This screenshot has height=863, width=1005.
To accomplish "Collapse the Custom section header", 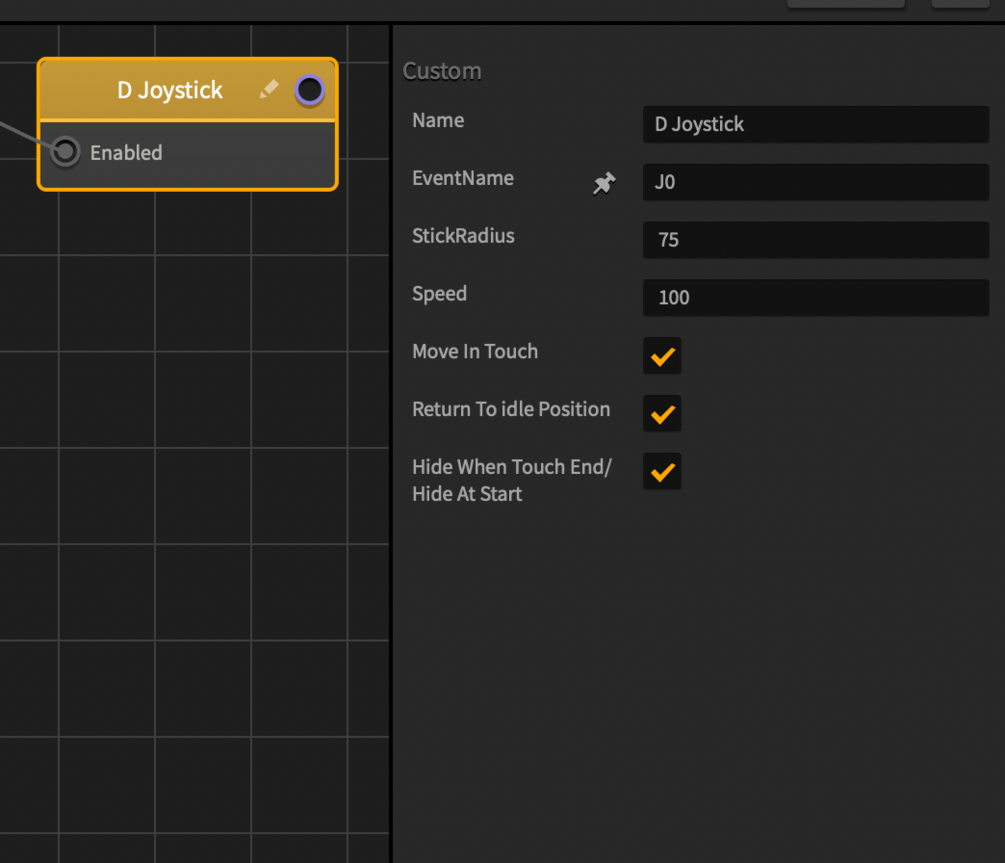I will (442, 71).
